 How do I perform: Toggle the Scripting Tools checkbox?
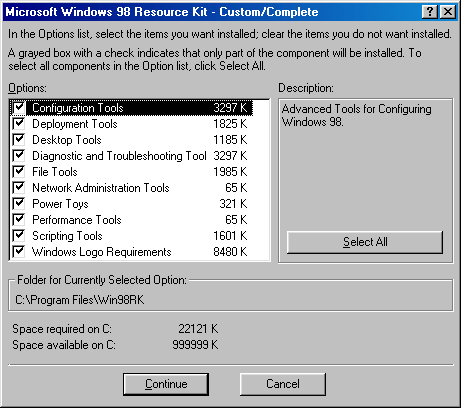pos(19,236)
